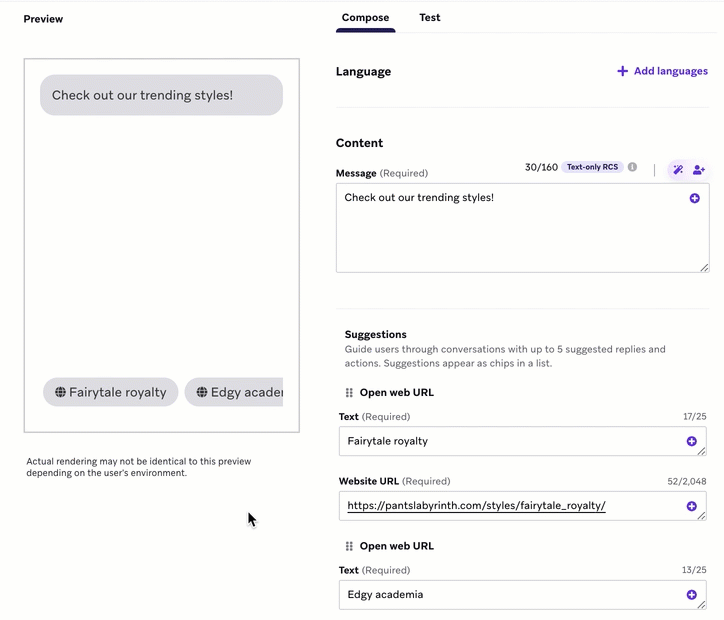Click the Add languages link
Image resolution: width=724 pixels, height=620 pixels.
pyautogui.click(x=662, y=71)
